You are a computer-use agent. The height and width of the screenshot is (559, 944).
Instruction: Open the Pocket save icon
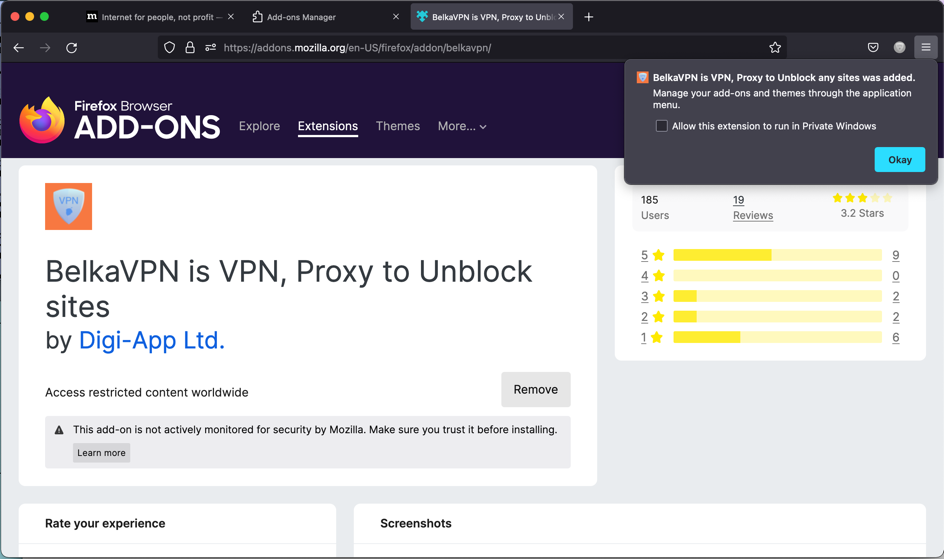click(x=873, y=48)
